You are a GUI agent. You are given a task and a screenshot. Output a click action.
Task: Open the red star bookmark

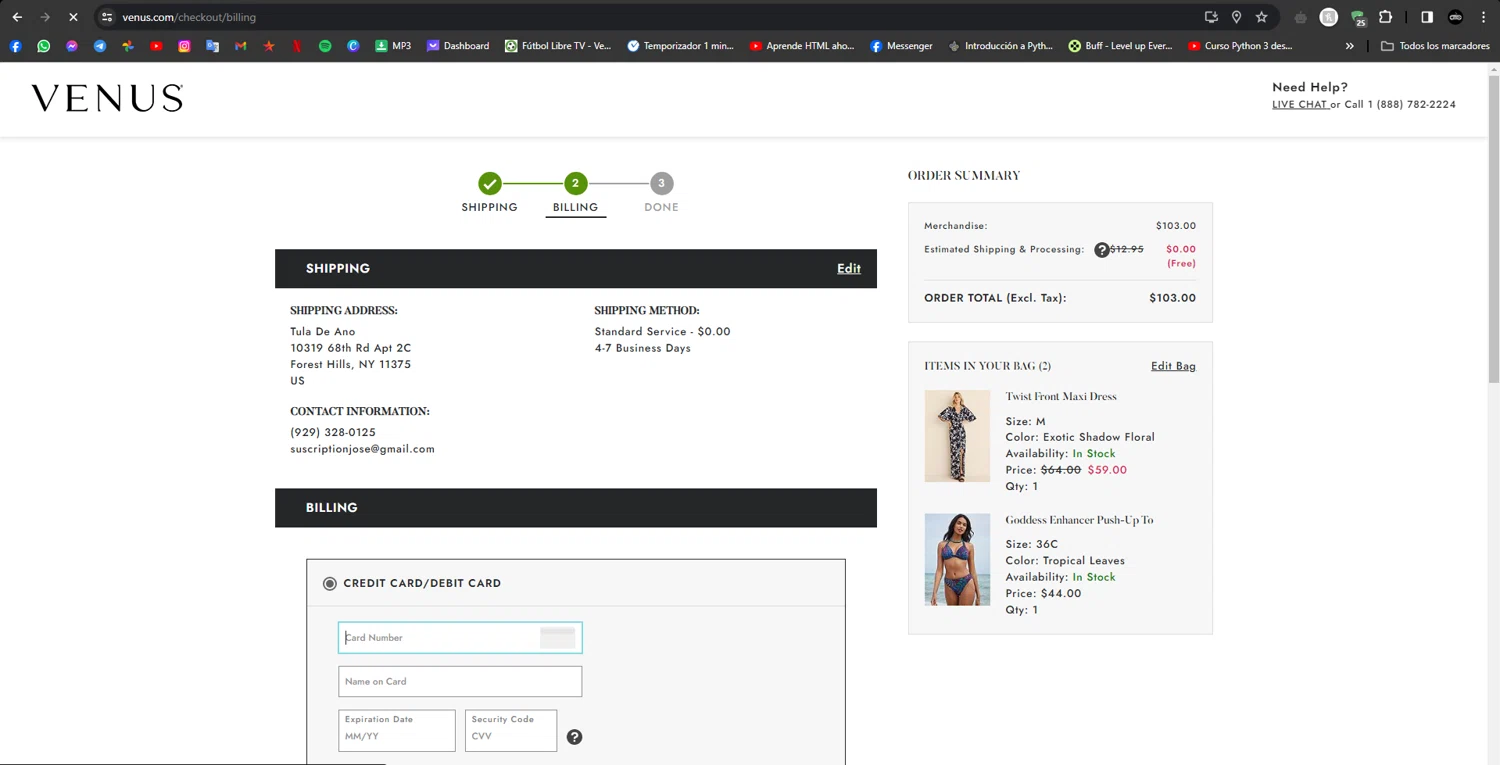pos(269,46)
